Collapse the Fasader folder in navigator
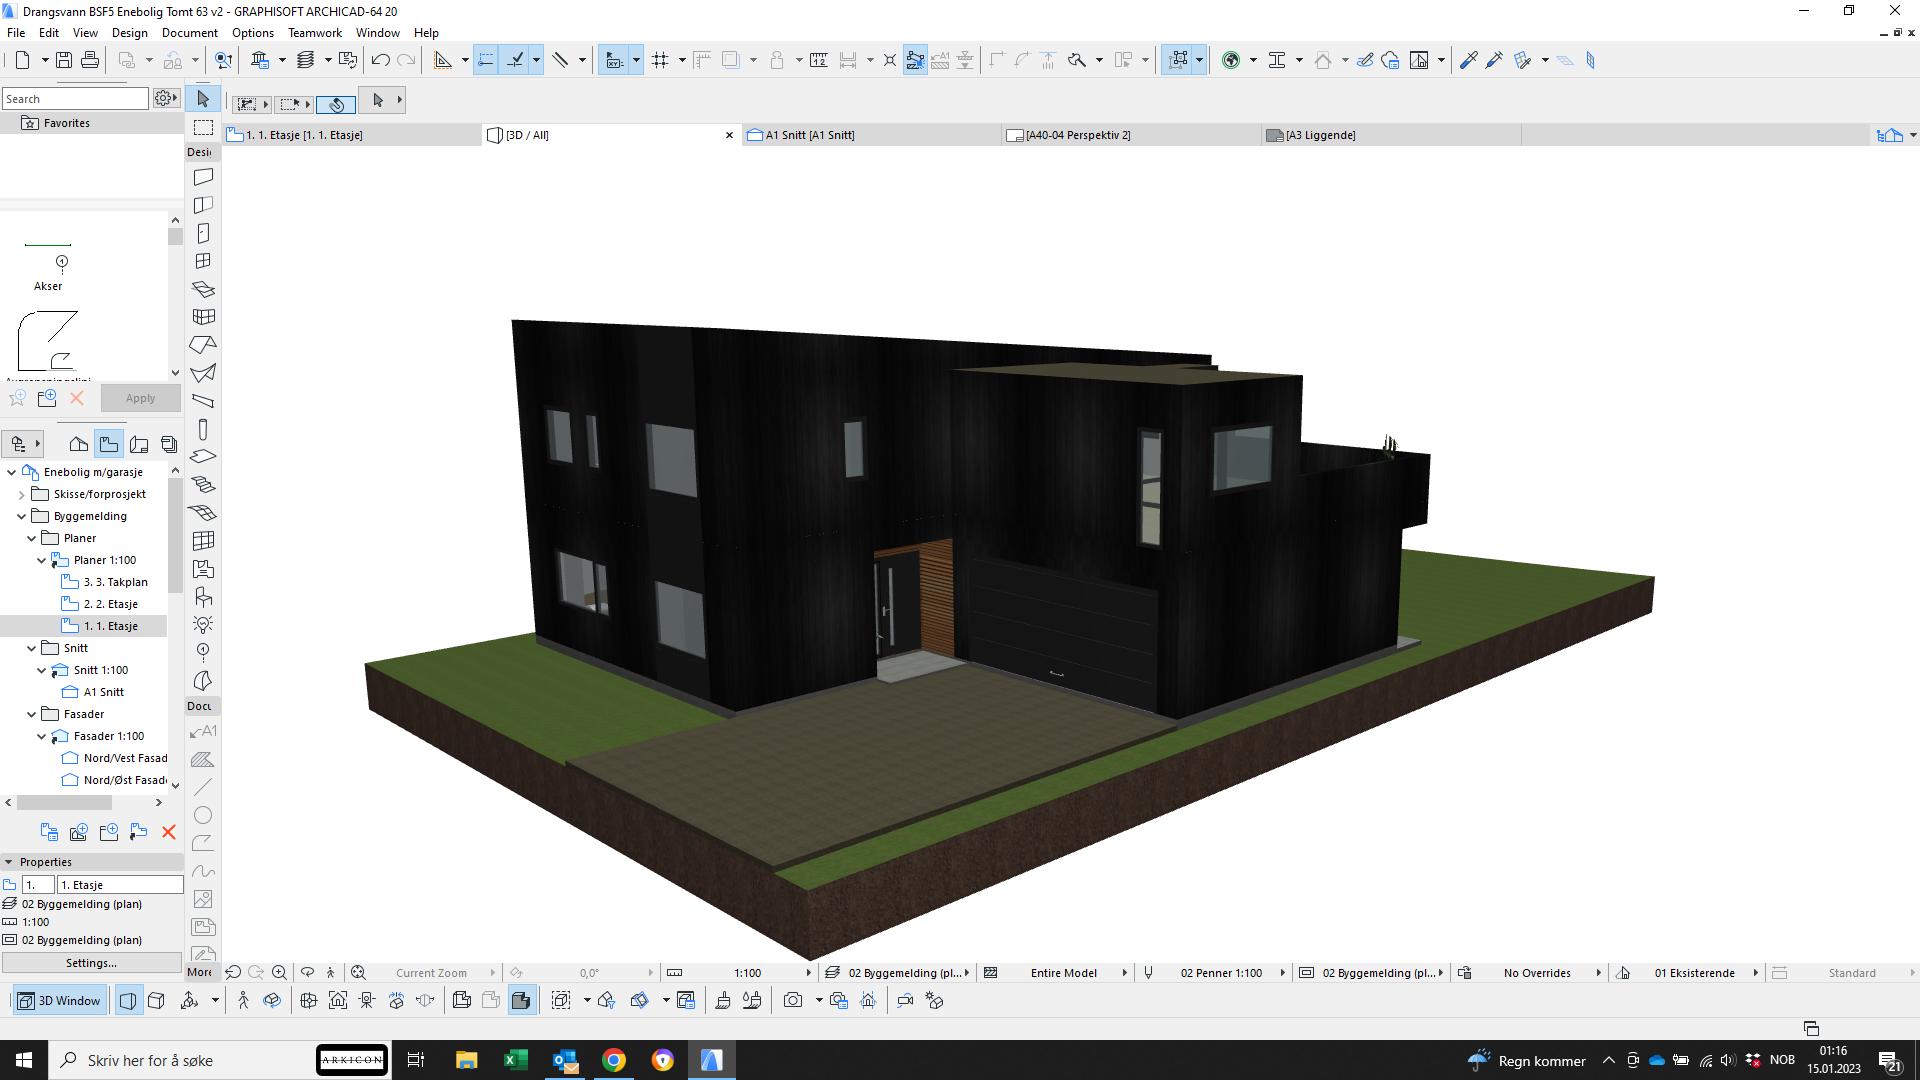 pos(32,714)
